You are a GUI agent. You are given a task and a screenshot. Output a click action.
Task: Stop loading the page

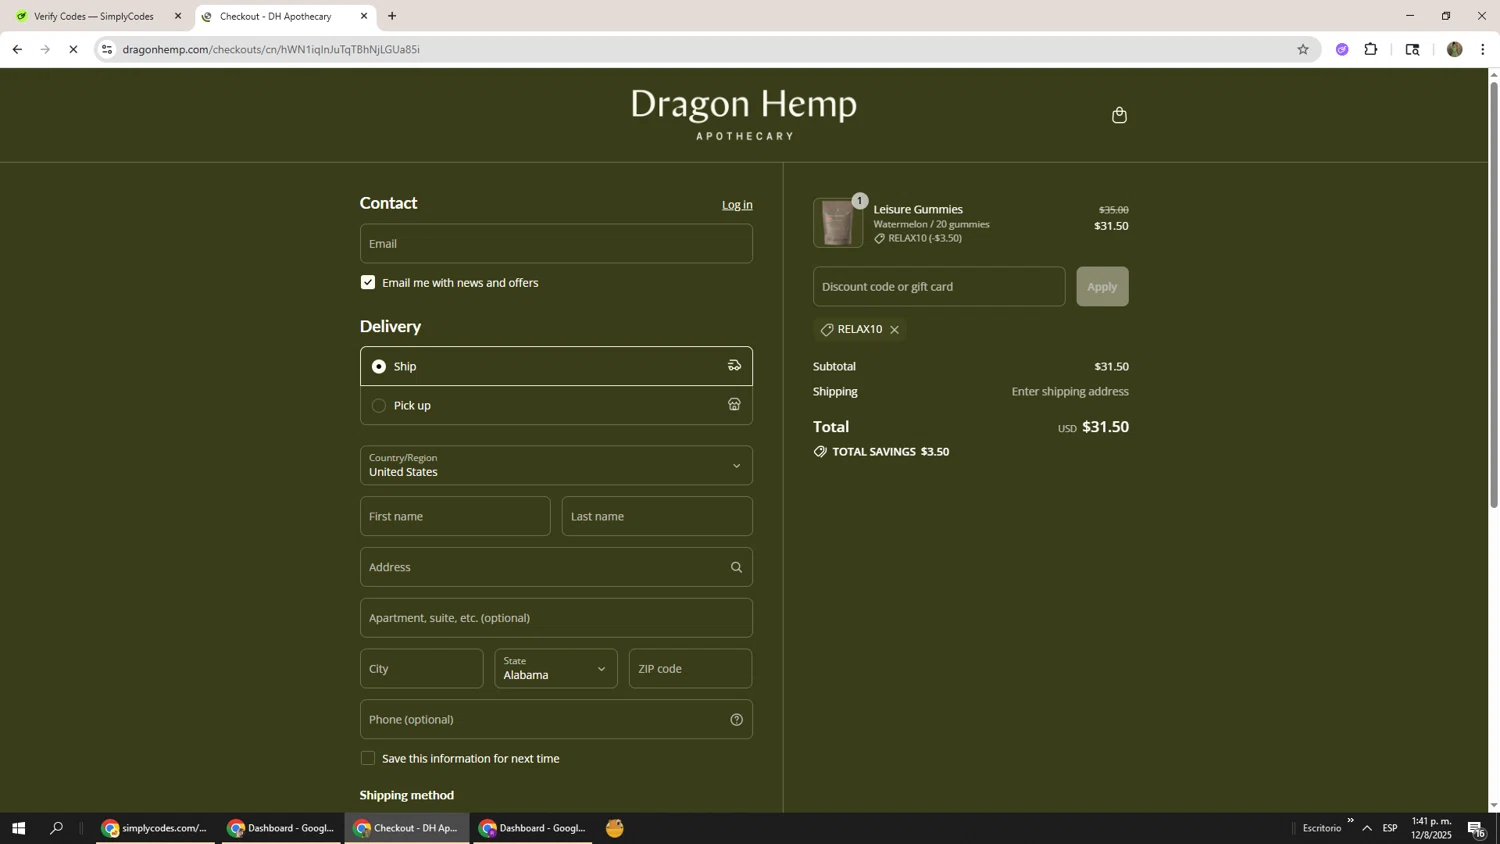(73, 49)
